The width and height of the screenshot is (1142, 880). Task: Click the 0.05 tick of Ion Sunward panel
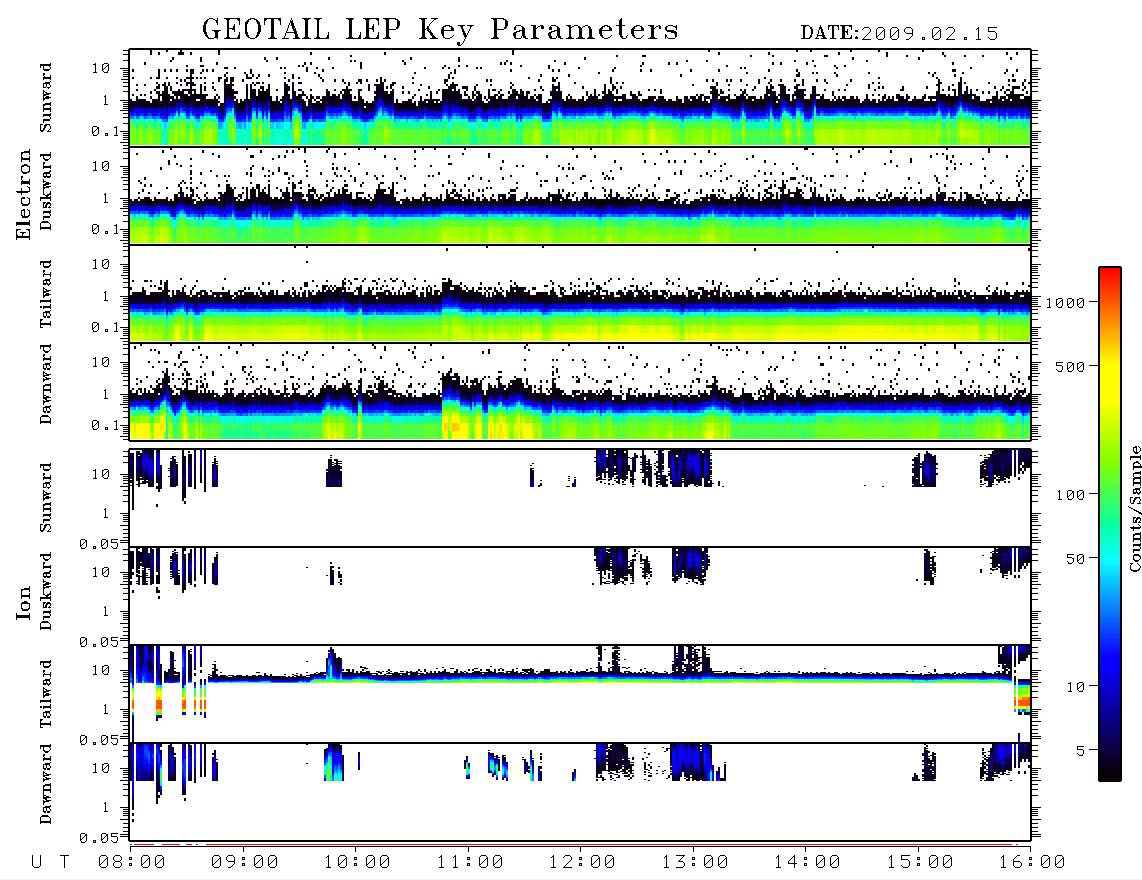pyautogui.click(x=98, y=544)
